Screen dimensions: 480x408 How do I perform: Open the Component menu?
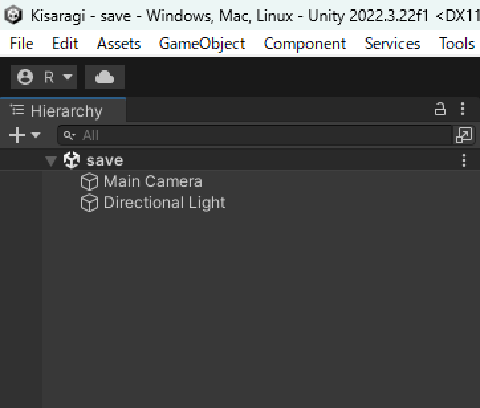coord(305,44)
